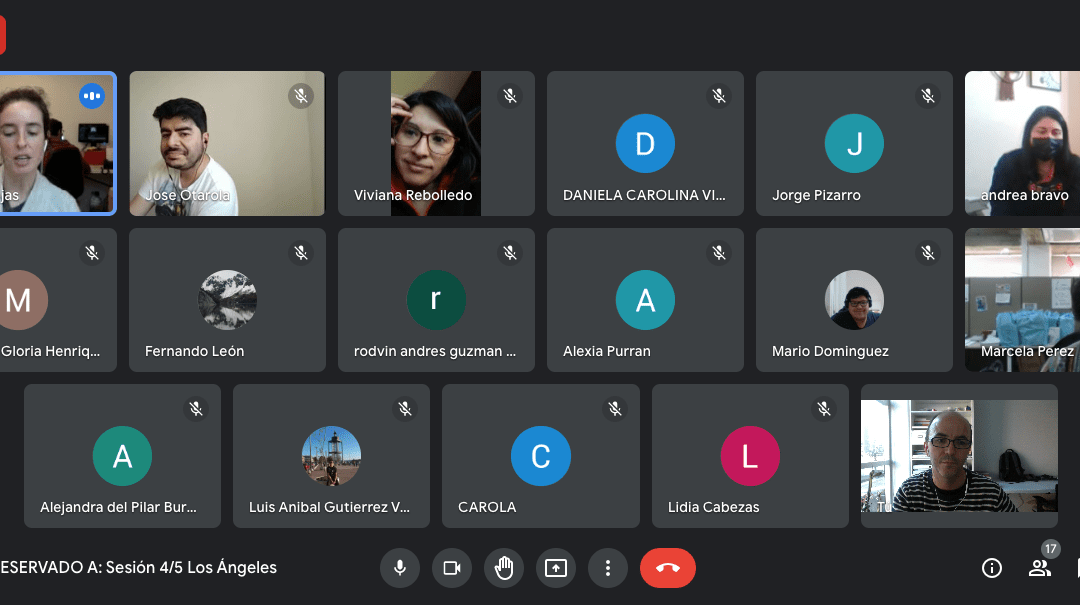Select the self-view video of man in striped shirt

pos(959,456)
